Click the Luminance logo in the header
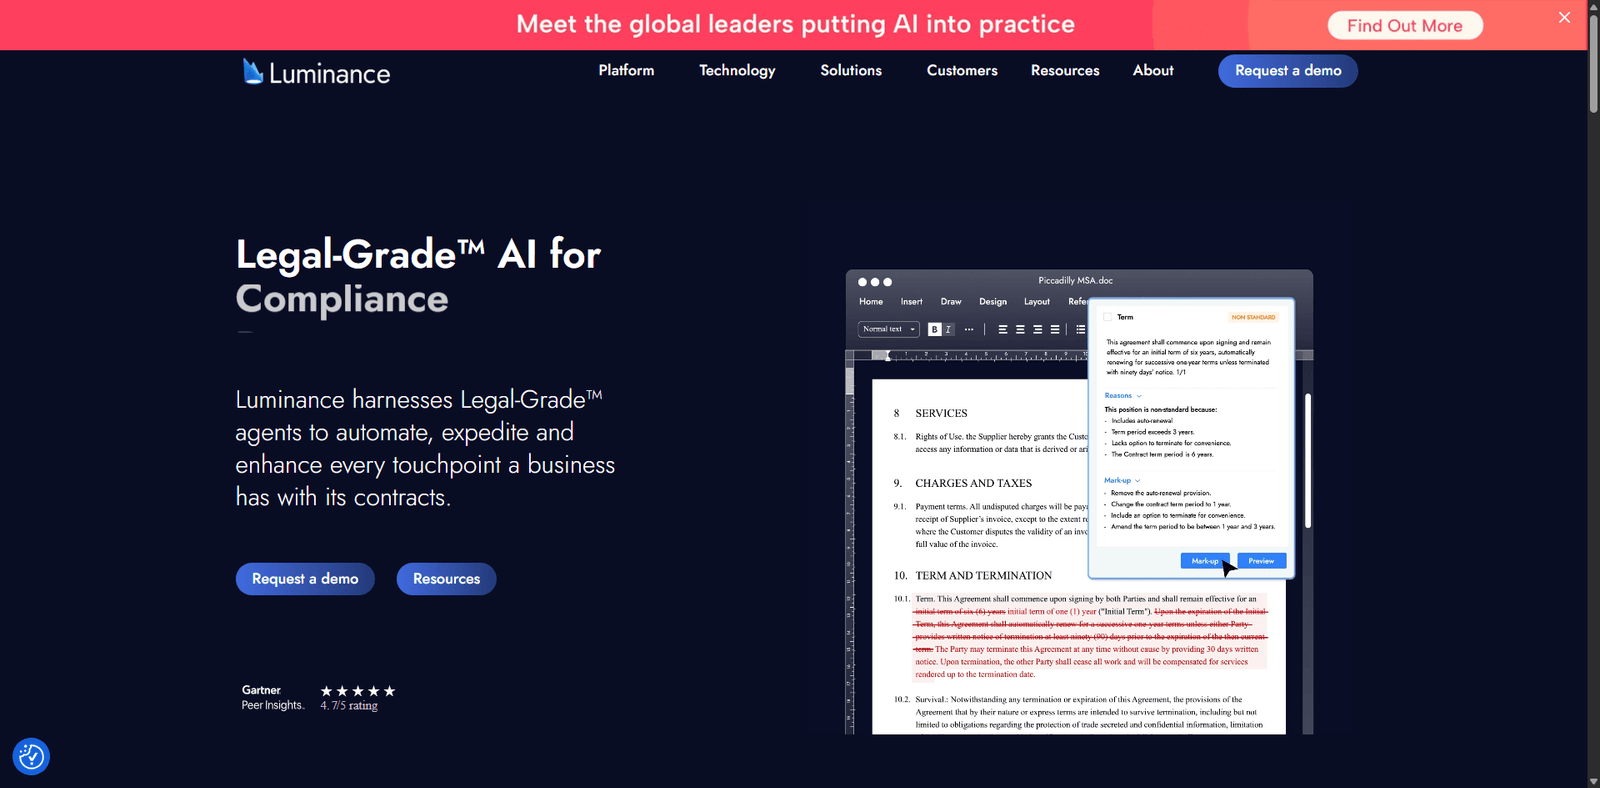 316,72
